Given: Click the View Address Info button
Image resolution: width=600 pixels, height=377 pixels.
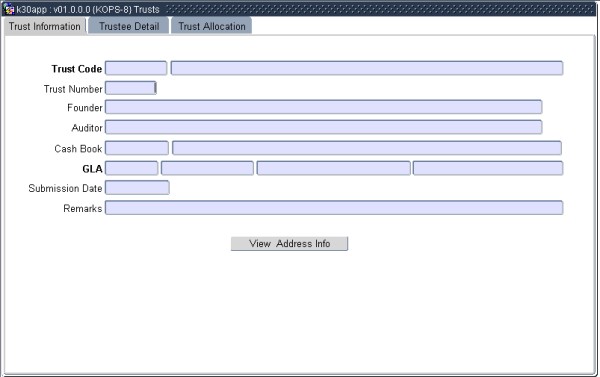Looking at the screenshot, I should coord(289,243).
